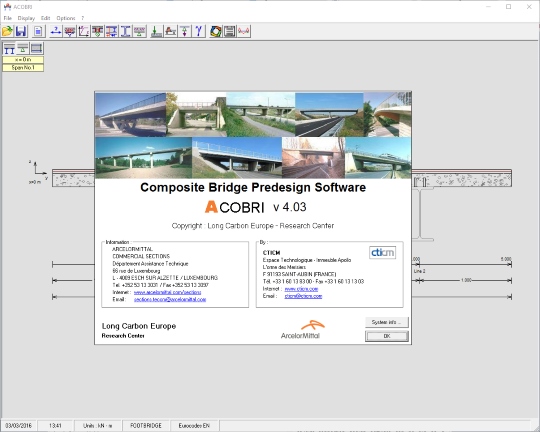The width and height of the screenshot is (540, 432).
Task: Click the Units kN - m status entry
Action: 97,426
